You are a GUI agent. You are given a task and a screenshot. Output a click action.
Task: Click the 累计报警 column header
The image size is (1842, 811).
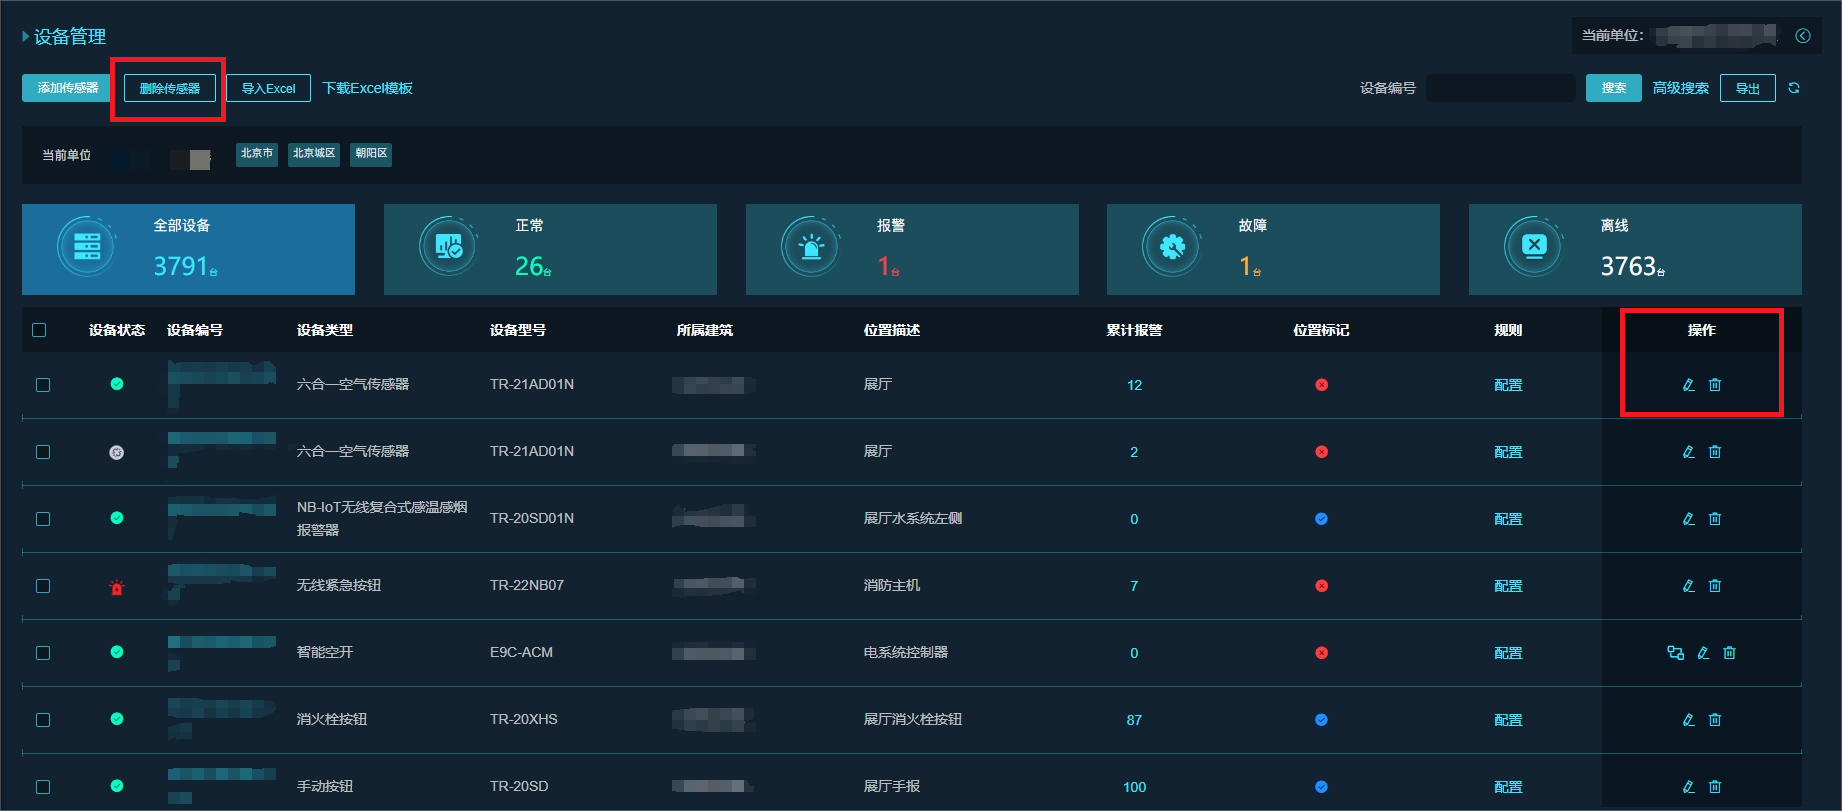pyautogui.click(x=1134, y=330)
